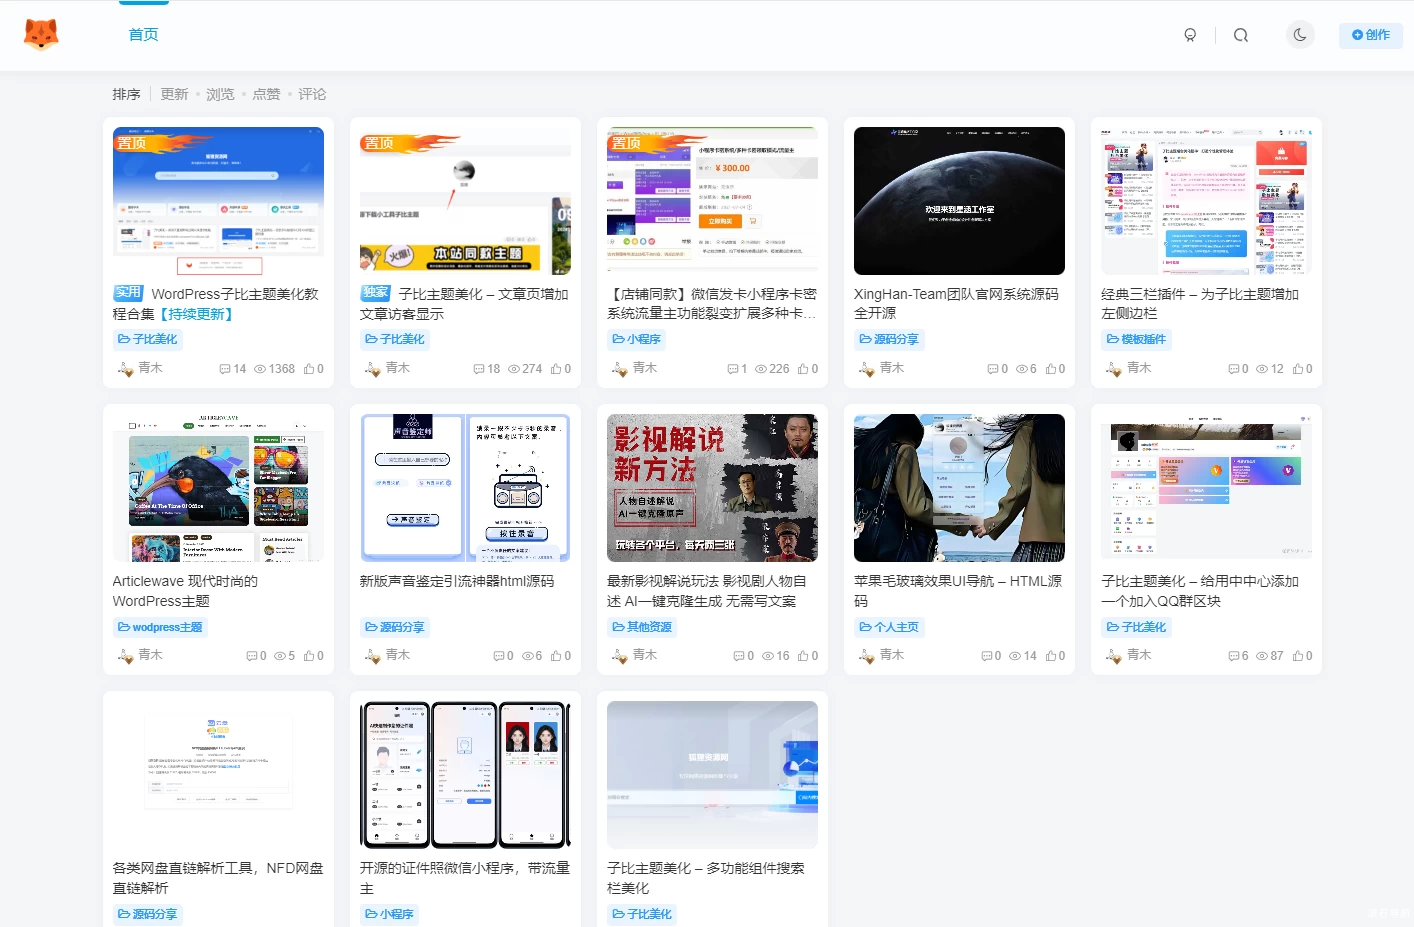Click the badge/medal icon in top bar

[1190, 34]
